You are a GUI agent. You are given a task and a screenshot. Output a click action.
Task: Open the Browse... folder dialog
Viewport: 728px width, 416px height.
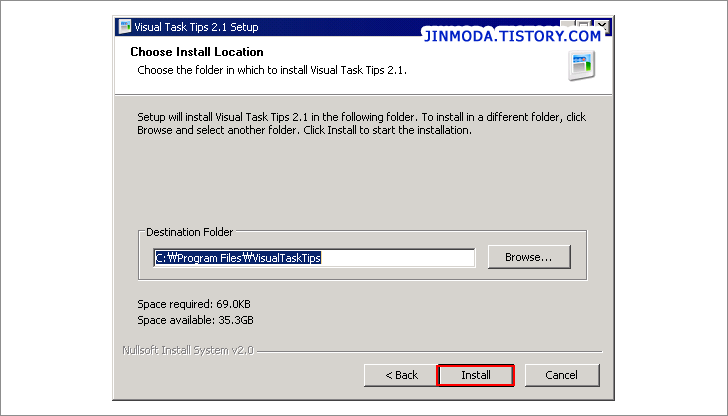(529, 257)
